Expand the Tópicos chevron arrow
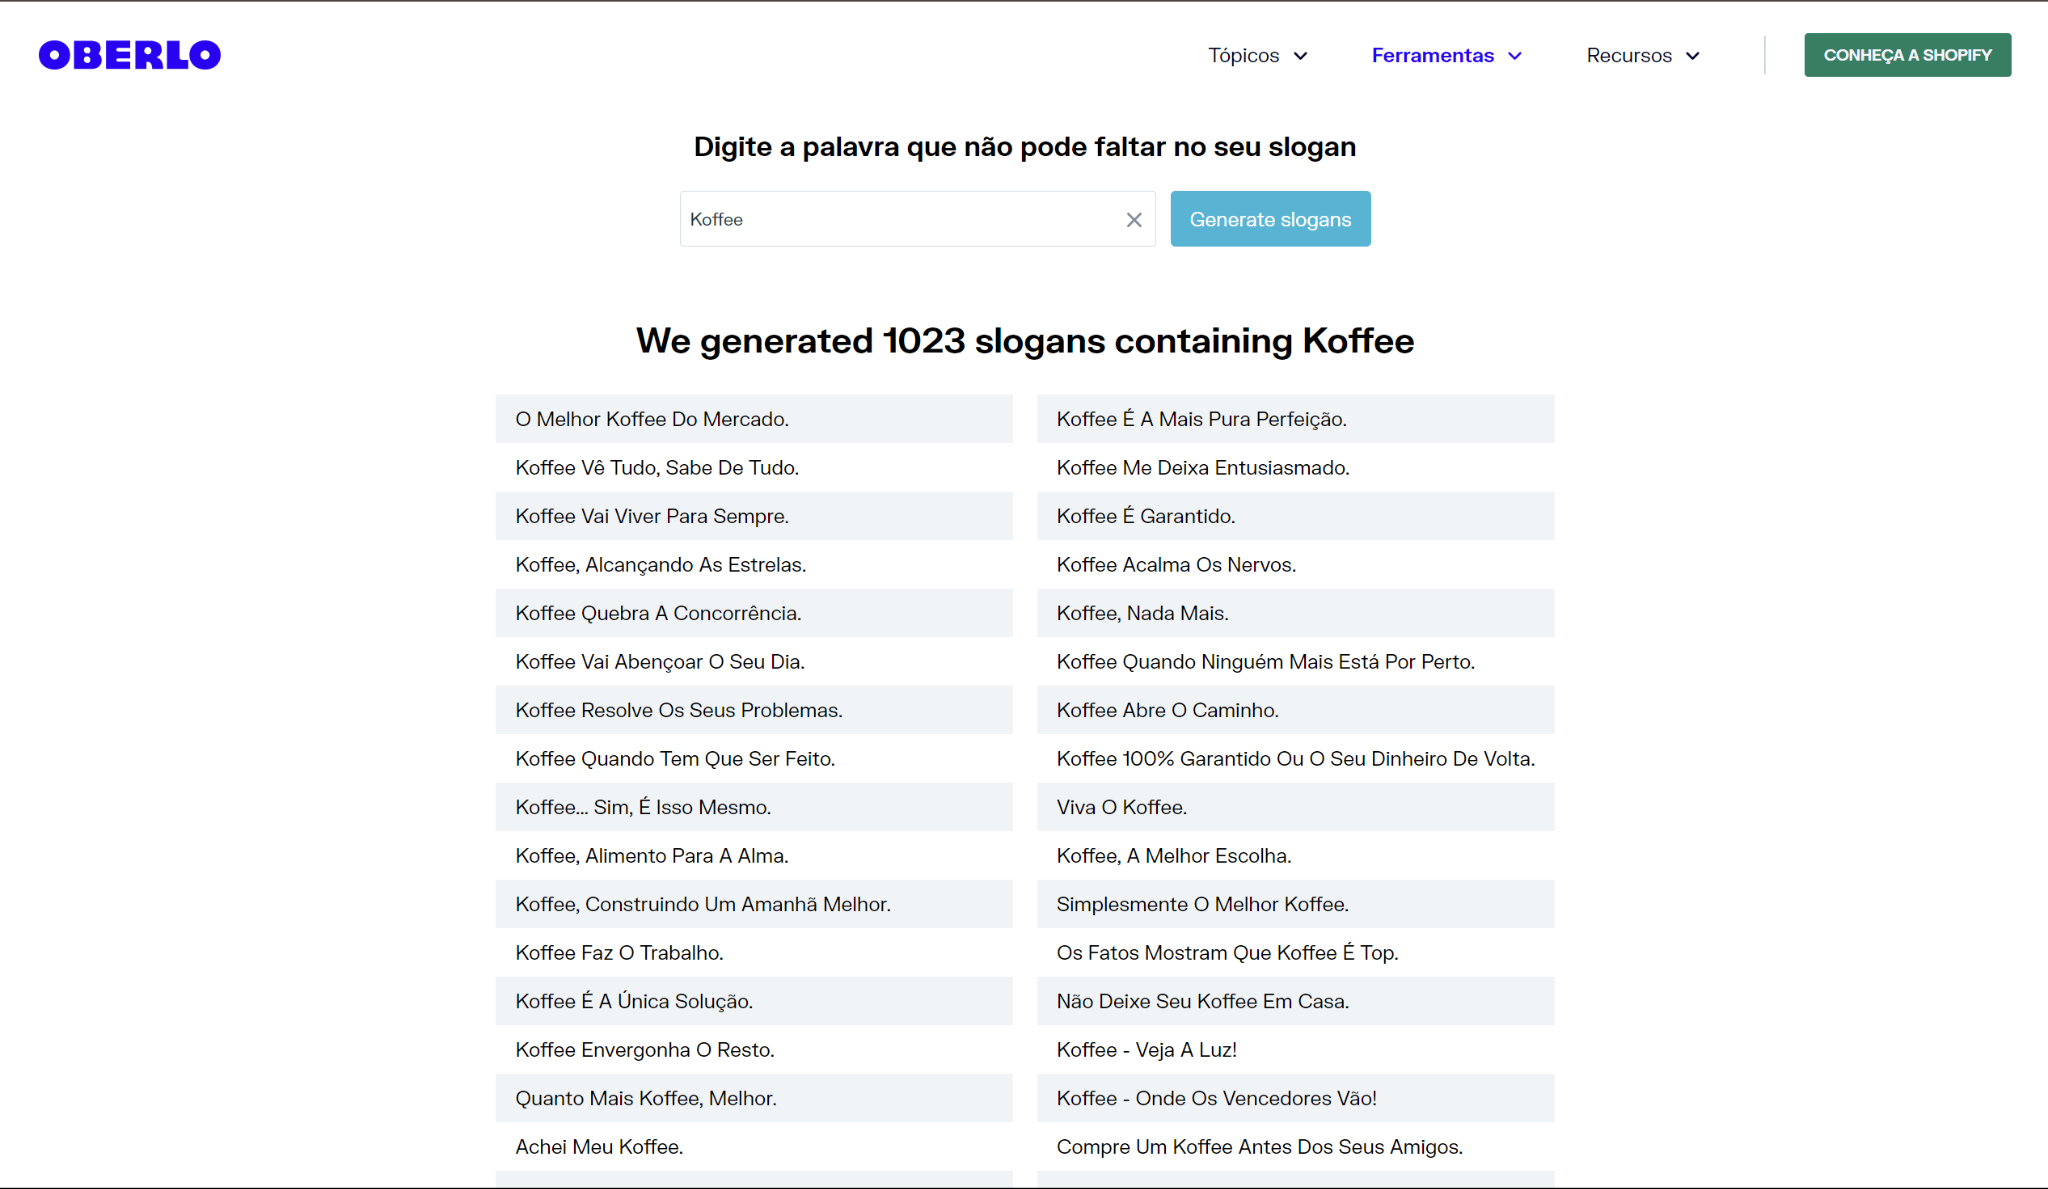 click(x=1301, y=56)
